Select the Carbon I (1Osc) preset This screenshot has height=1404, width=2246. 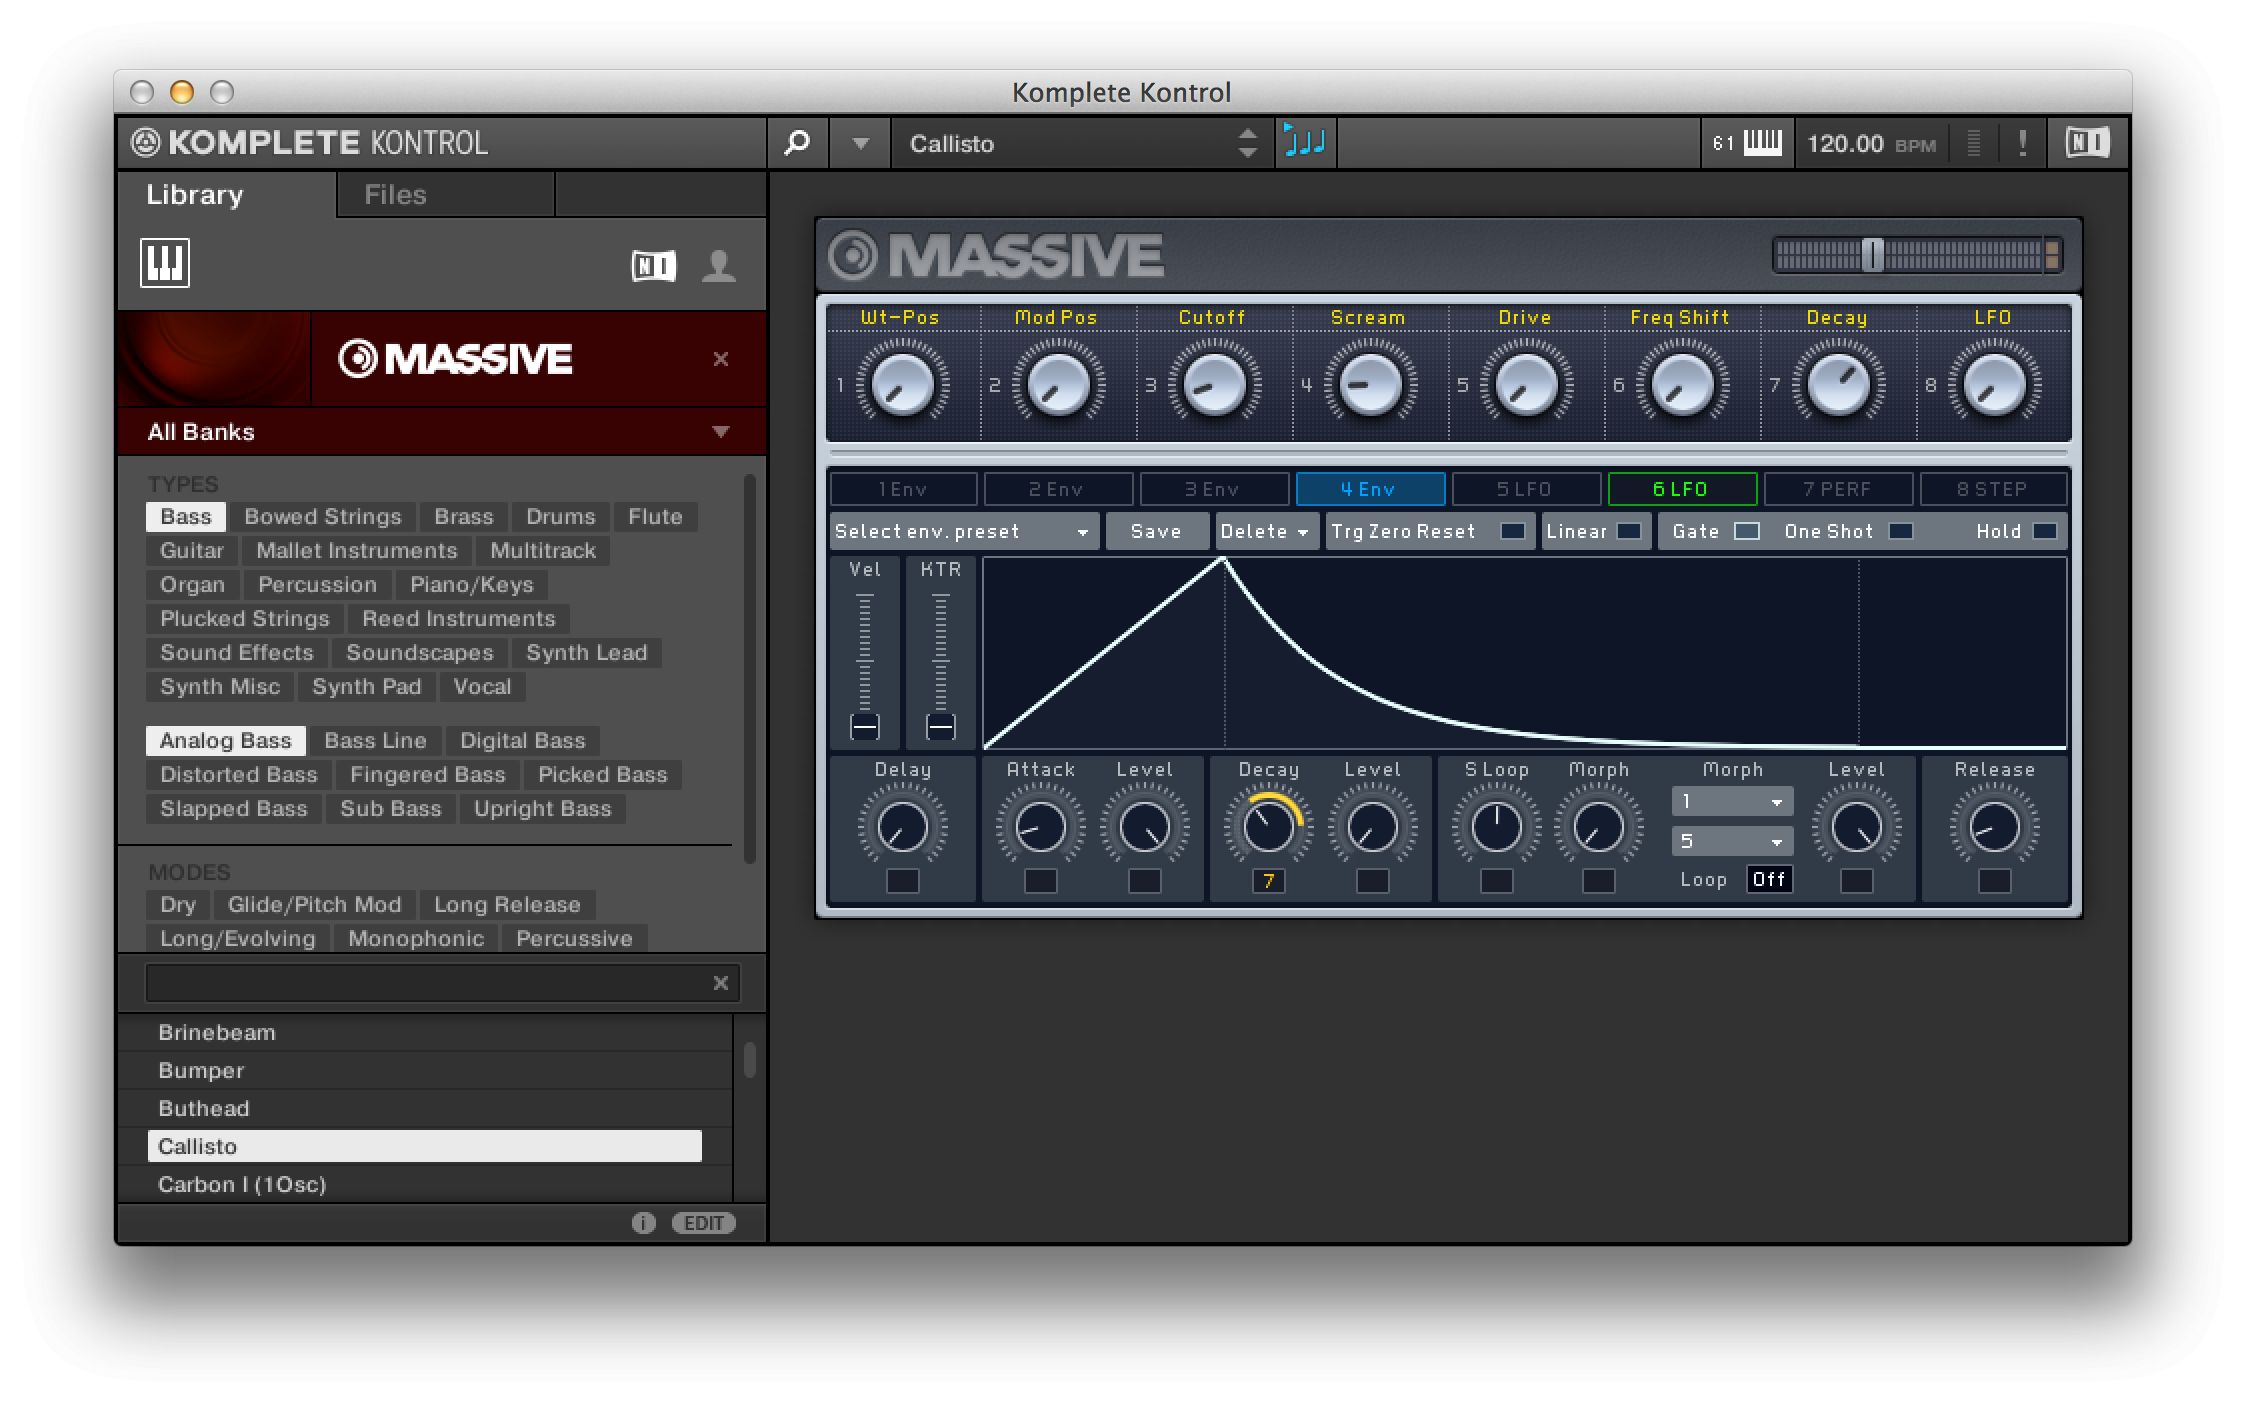click(x=425, y=1184)
